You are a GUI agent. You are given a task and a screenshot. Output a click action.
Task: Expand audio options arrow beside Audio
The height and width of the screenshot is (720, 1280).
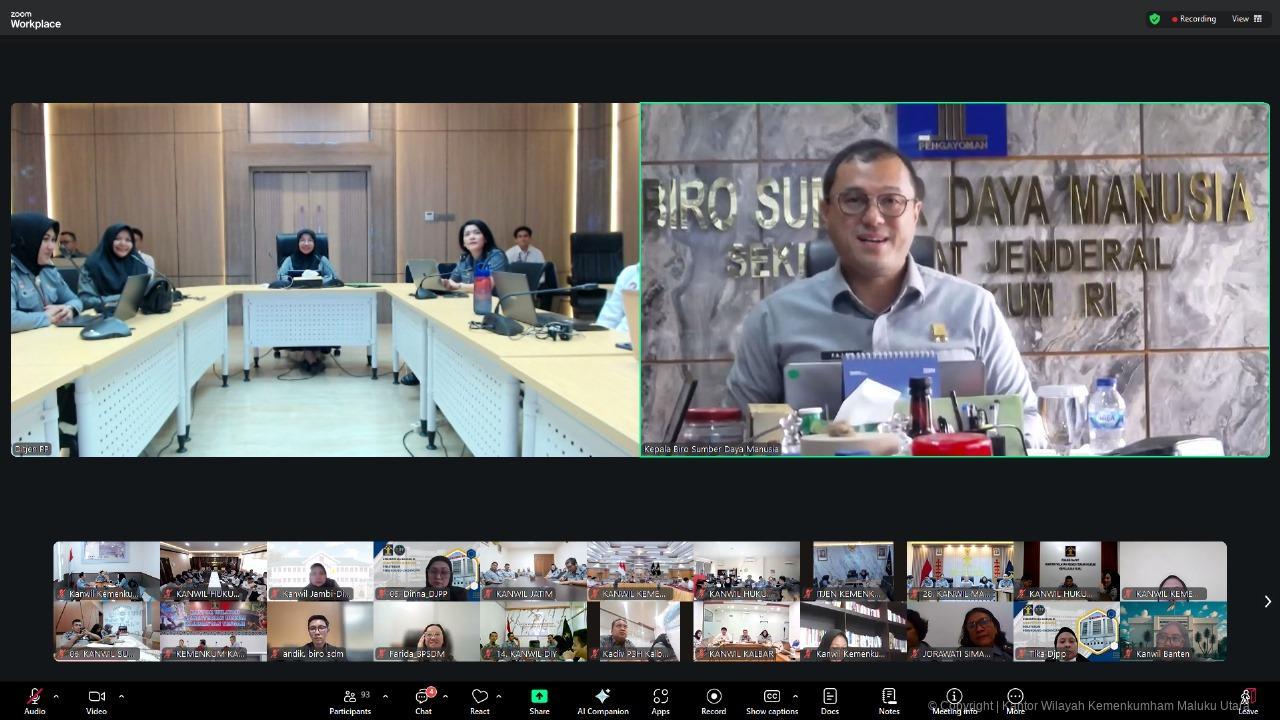[56, 696]
